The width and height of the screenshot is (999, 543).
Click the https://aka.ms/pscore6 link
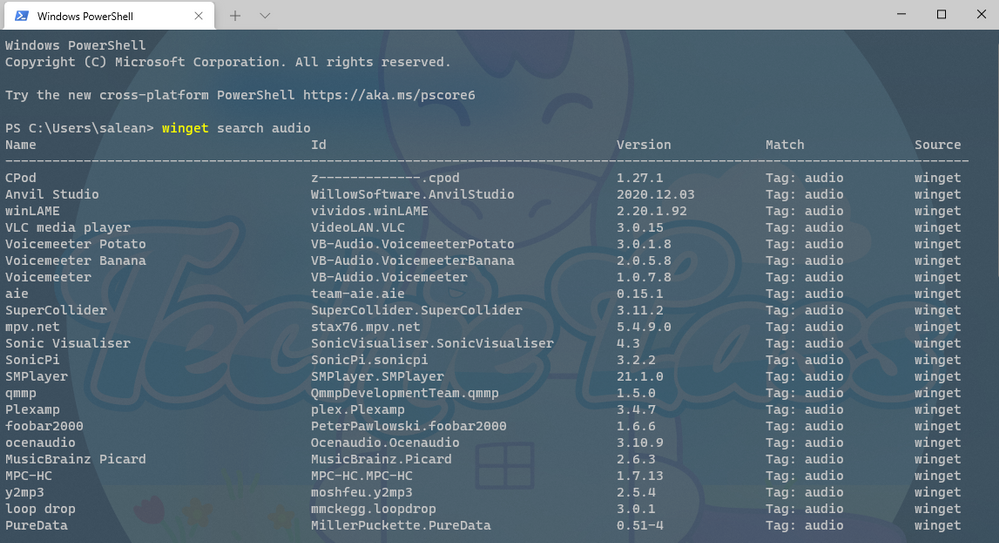(389, 95)
